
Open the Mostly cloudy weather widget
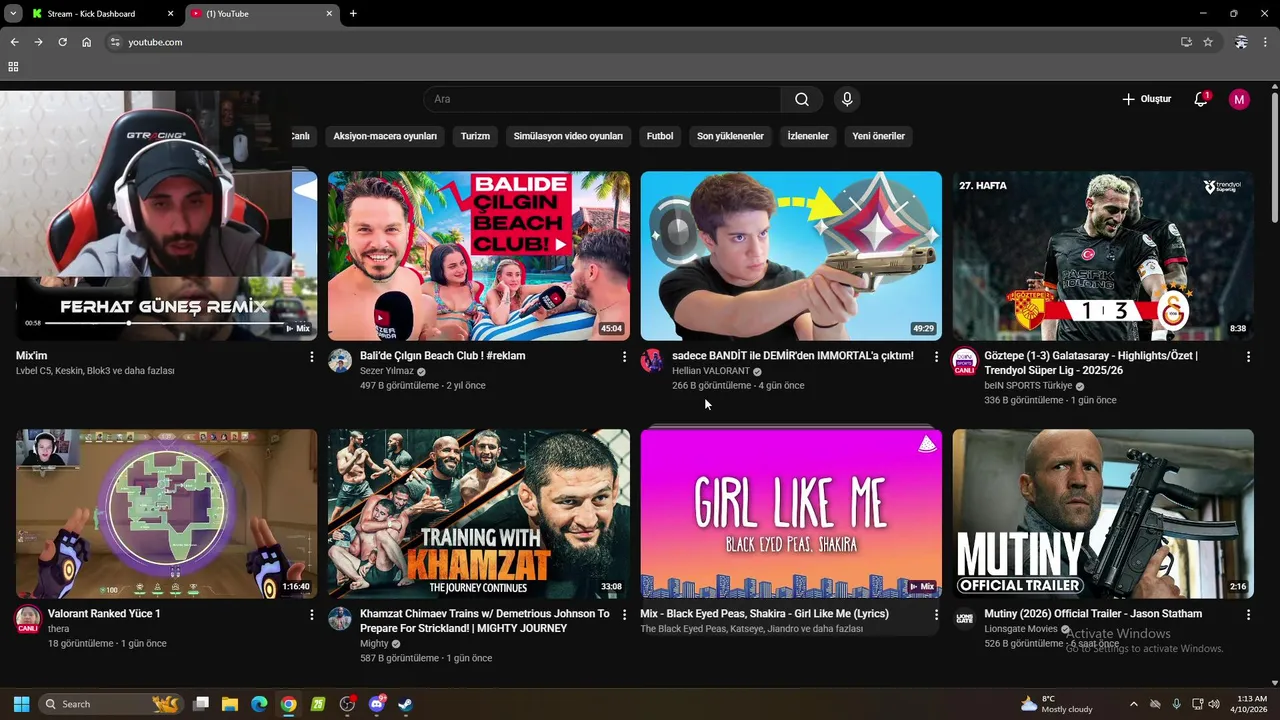tap(1057, 704)
